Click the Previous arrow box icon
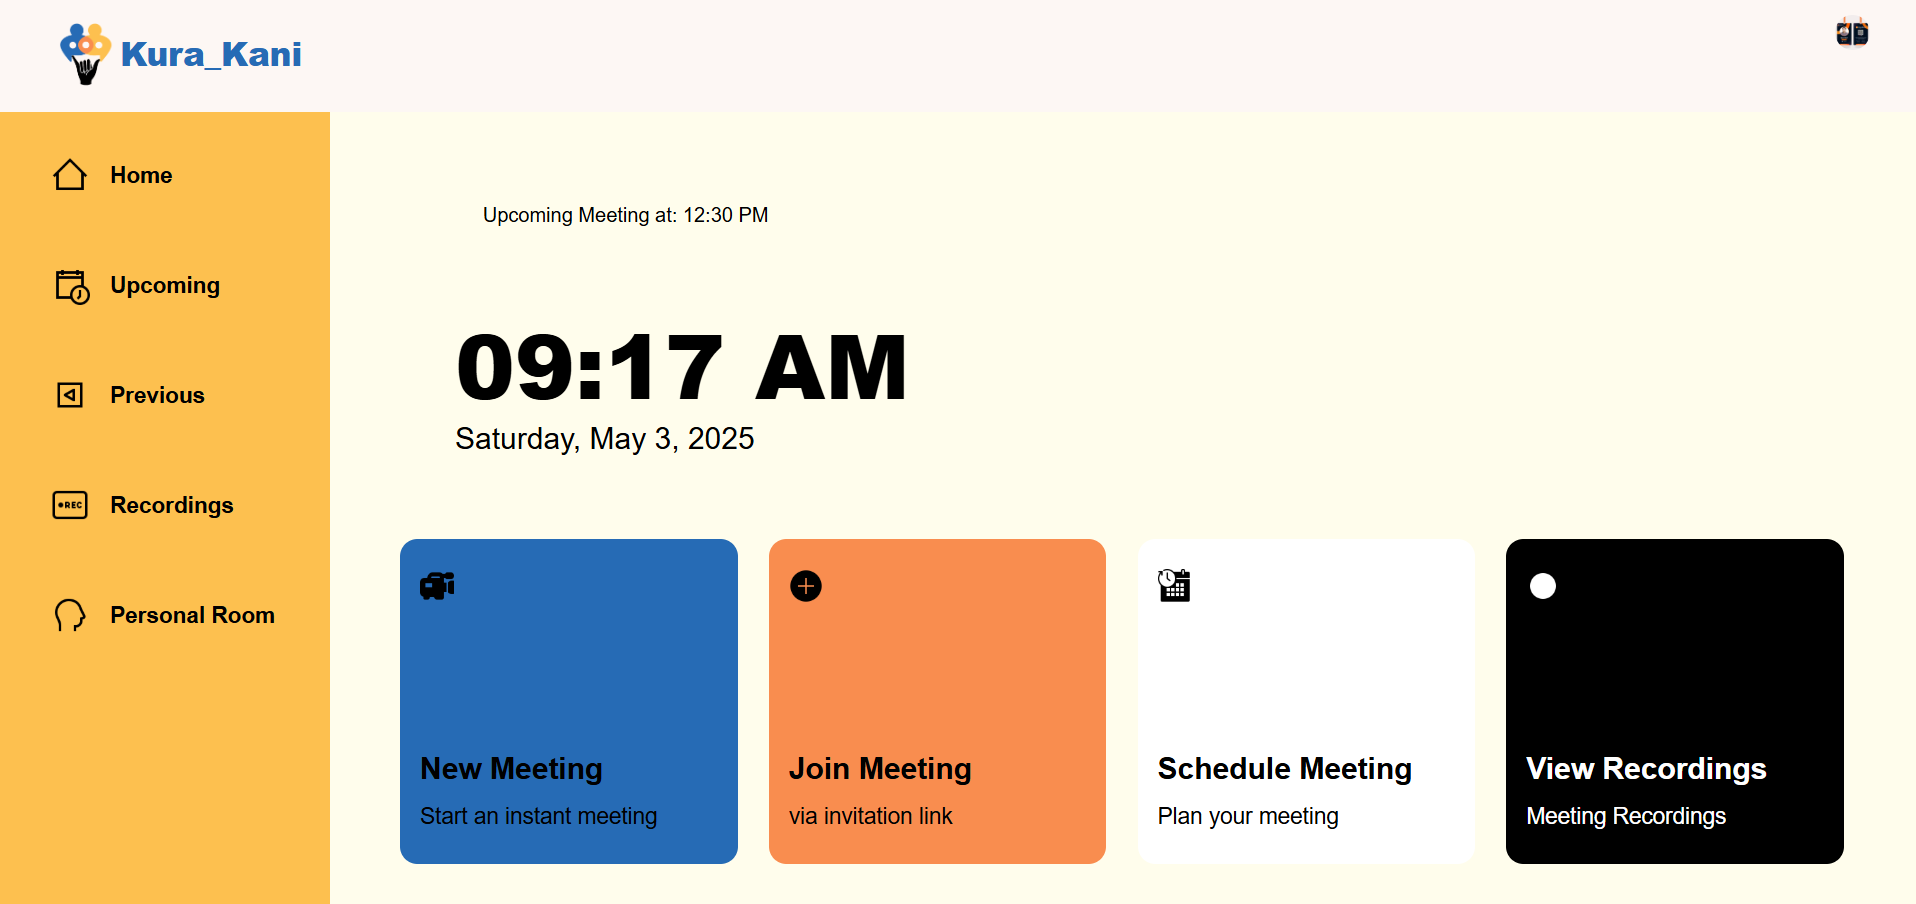1916x904 pixels. [70, 395]
